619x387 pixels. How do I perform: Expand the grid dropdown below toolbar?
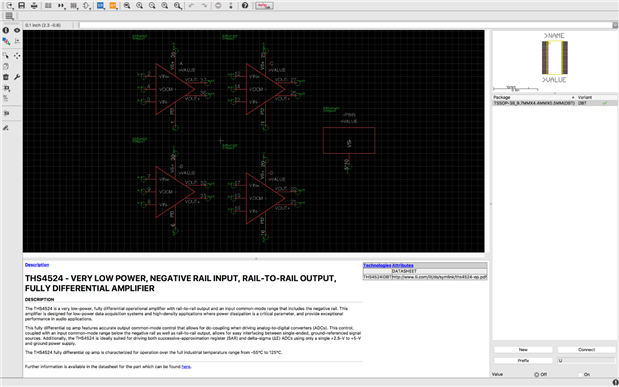pos(9,16)
